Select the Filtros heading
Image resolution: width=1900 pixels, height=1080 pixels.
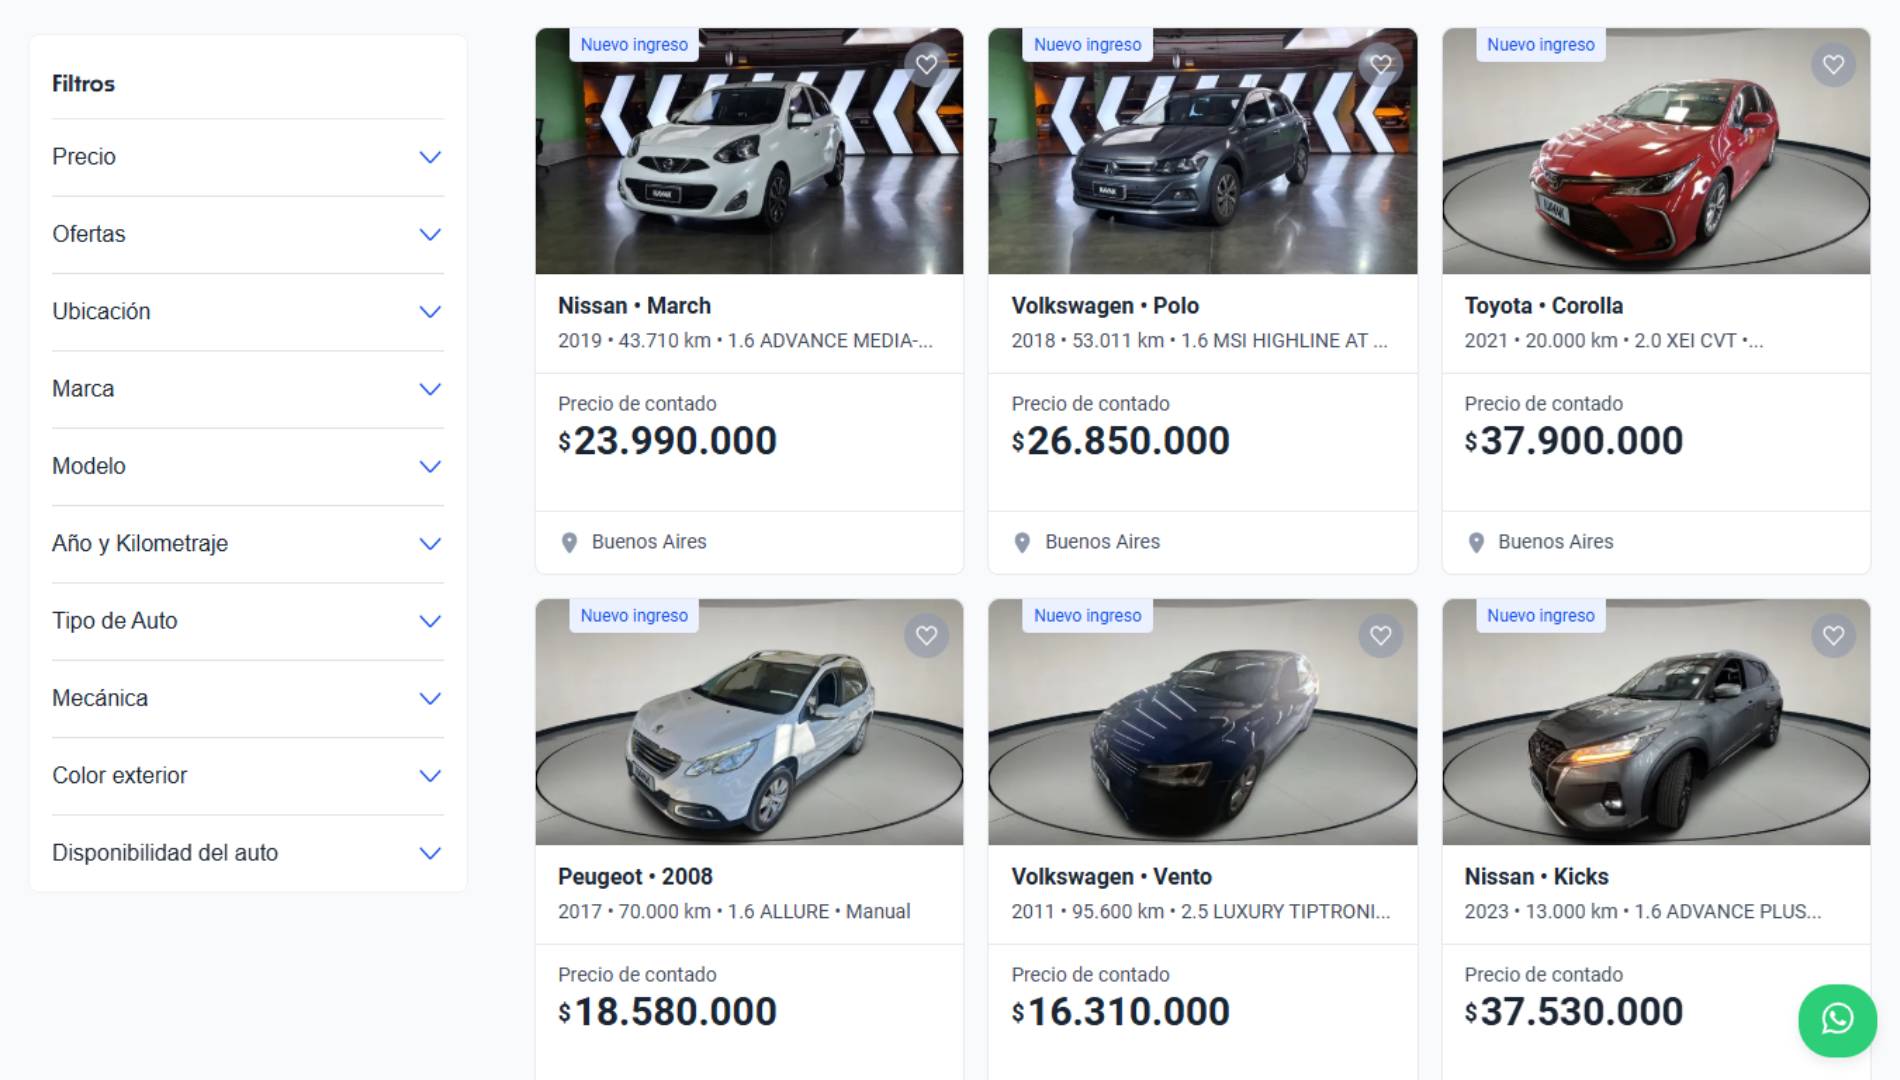tap(84, 84)
